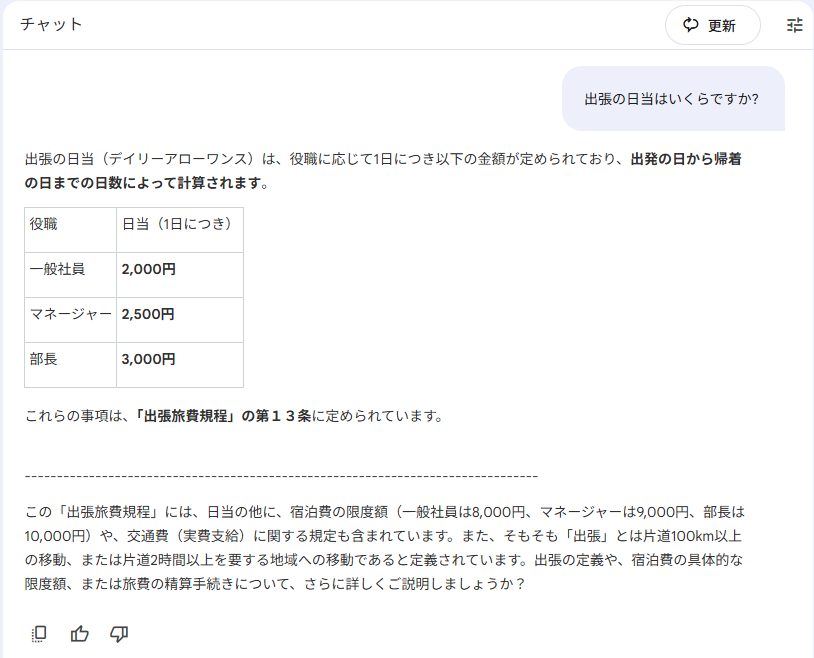The width and height of the screenshot is (814, 658).
Task: Dislike the answer with the thumbs down icon
Action: point(119,633)
